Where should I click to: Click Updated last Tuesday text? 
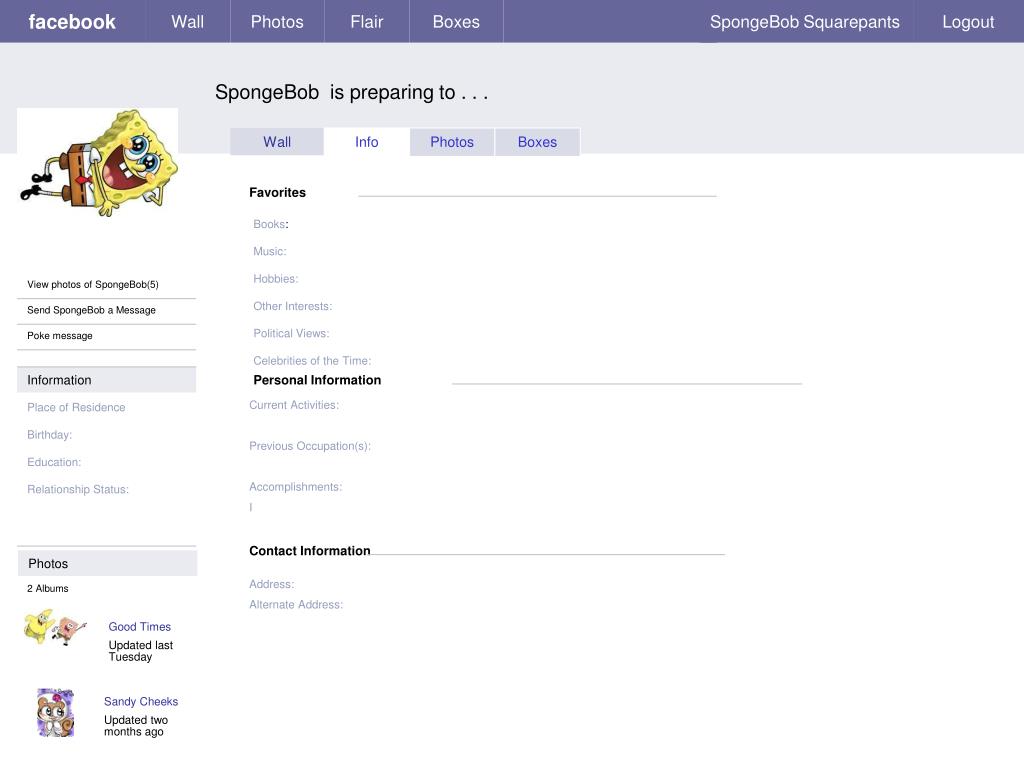pyautogui.click(x=140, y=651)
